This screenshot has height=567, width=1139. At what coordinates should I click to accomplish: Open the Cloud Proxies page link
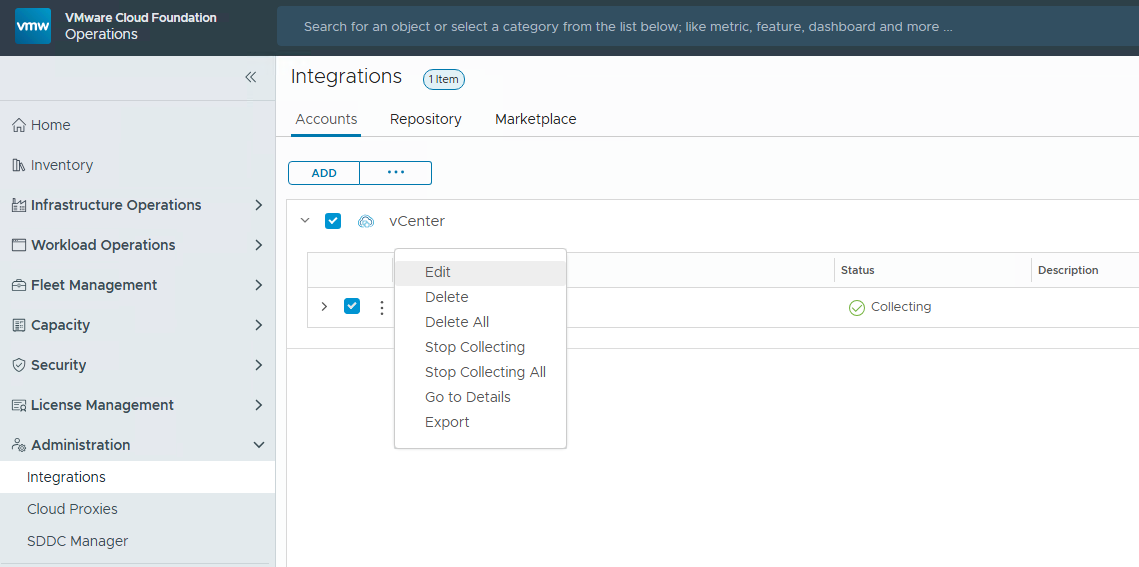pos(72,509)
